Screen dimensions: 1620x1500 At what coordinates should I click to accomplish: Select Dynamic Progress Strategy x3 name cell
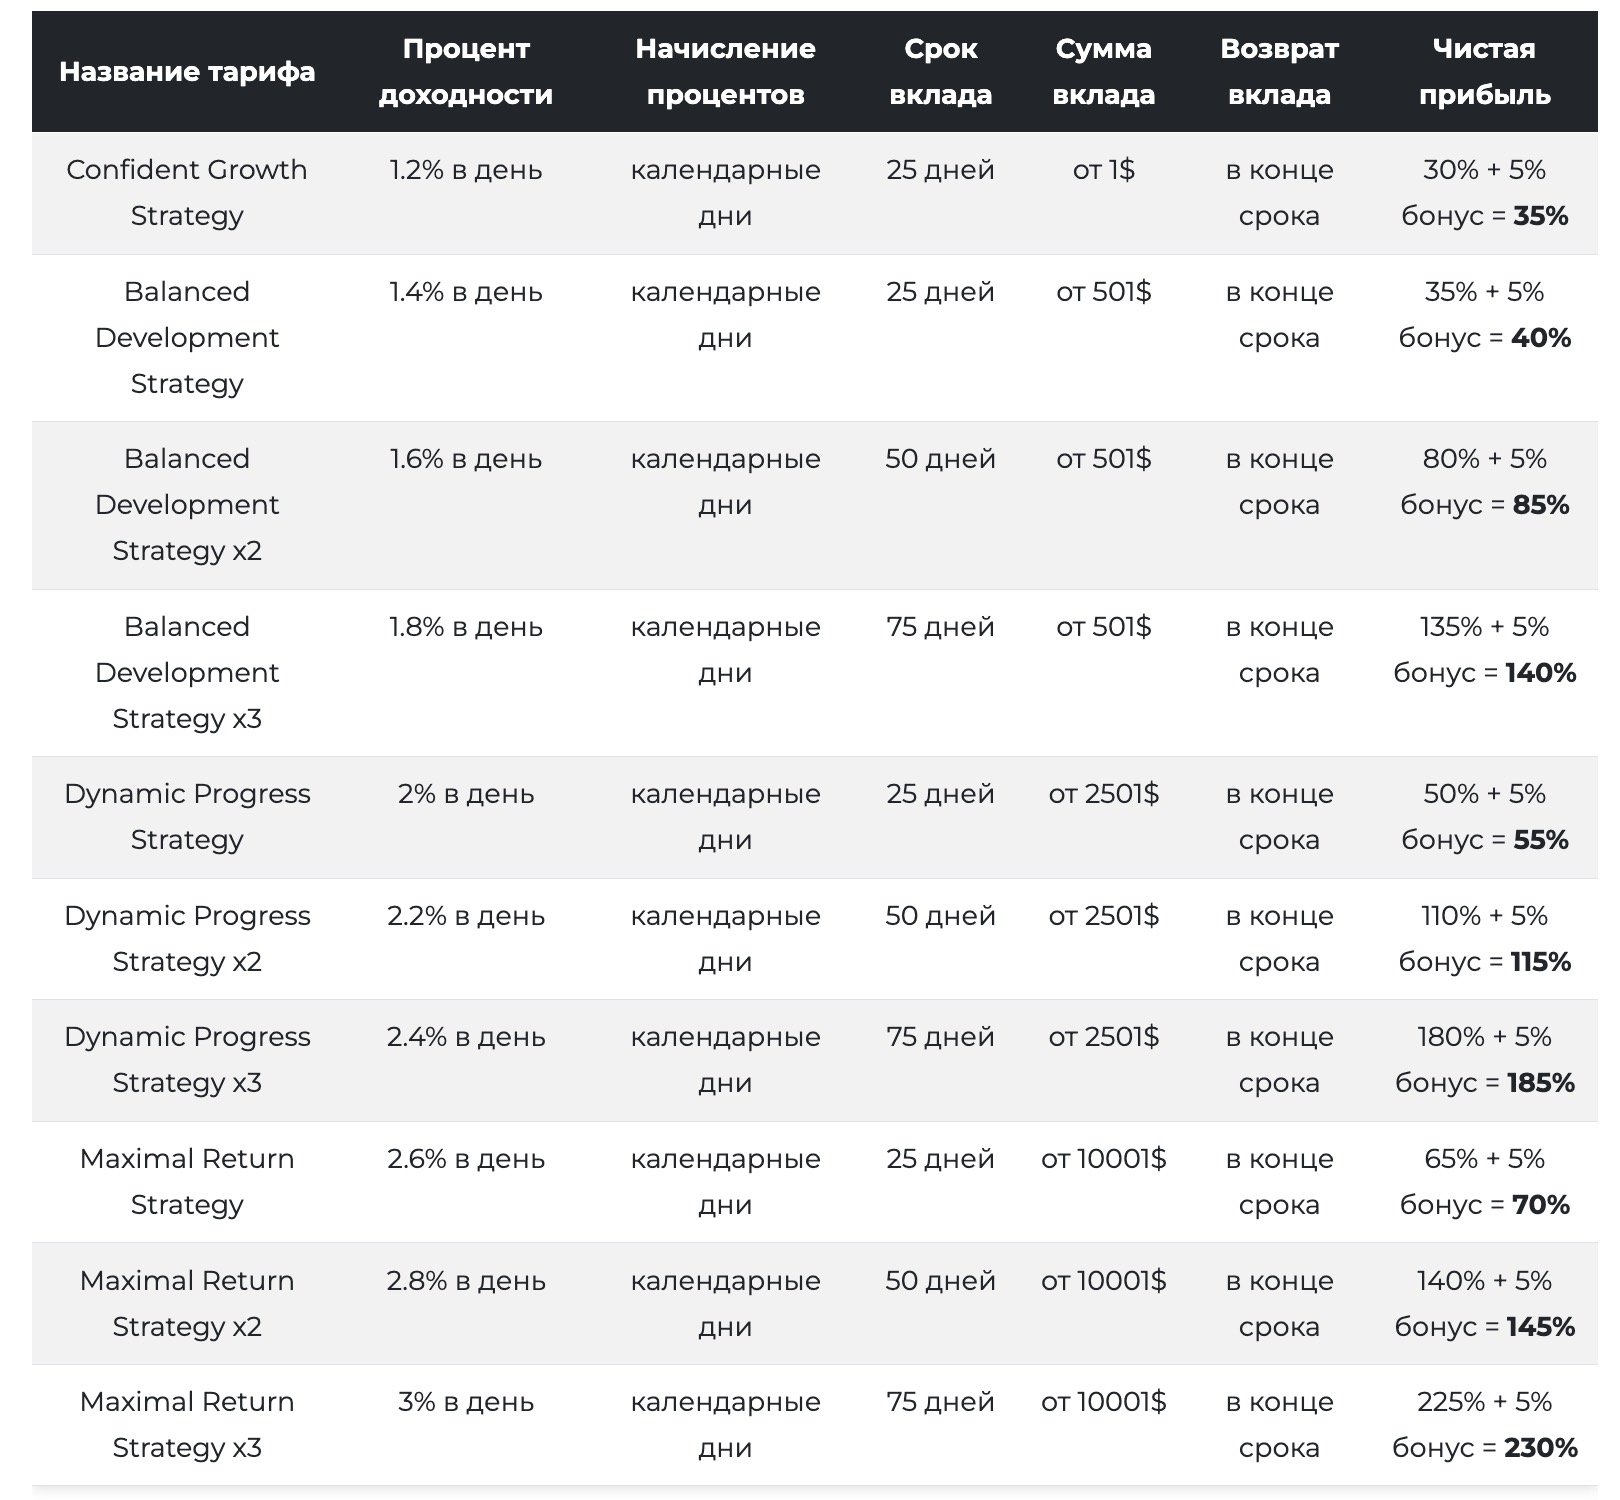pyautogui.click(x=187, y=1060)
